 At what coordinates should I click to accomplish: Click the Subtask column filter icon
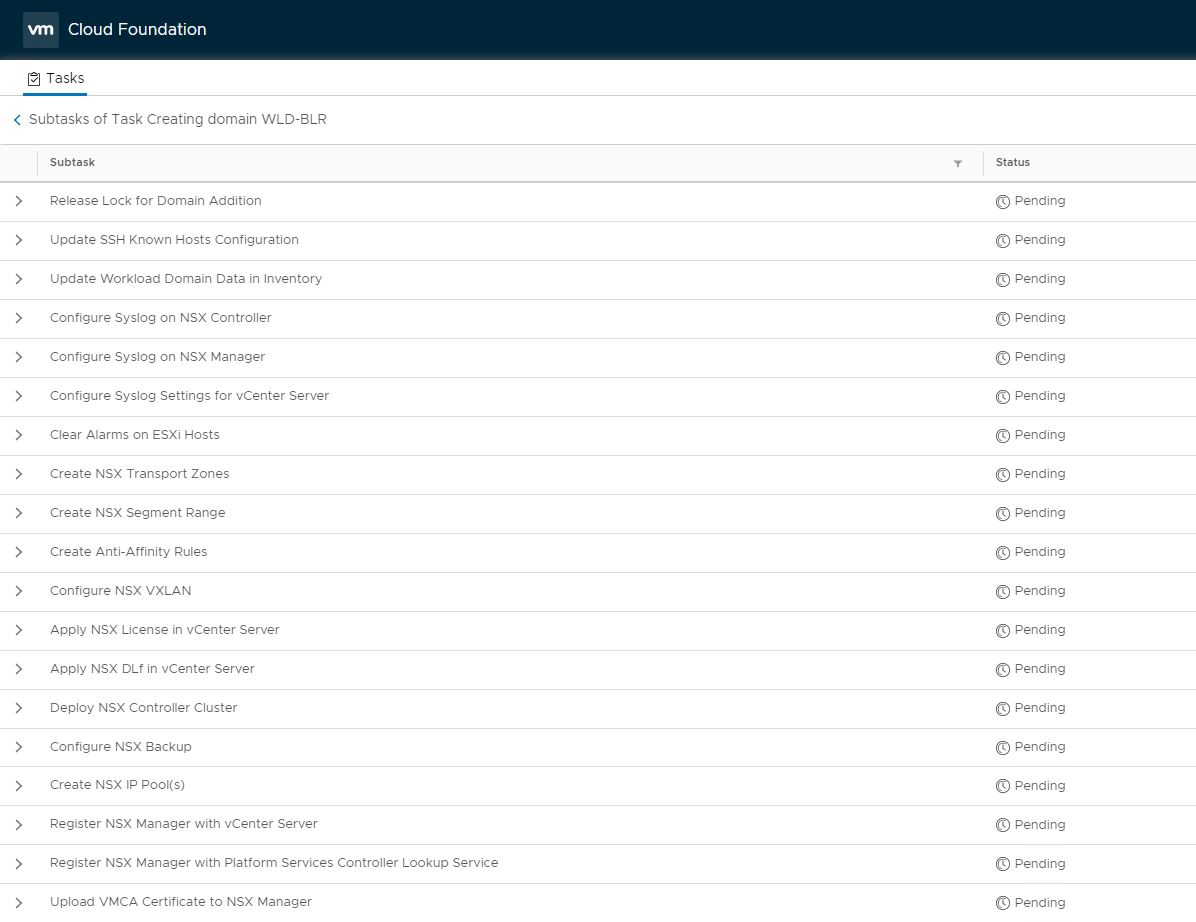(957, 163)
